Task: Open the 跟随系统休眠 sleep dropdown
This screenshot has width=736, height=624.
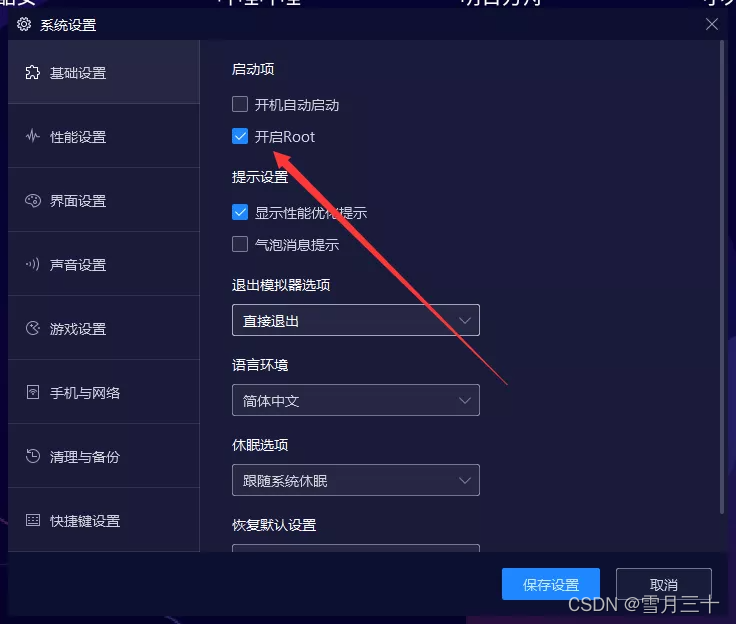Action: (356, 480)
